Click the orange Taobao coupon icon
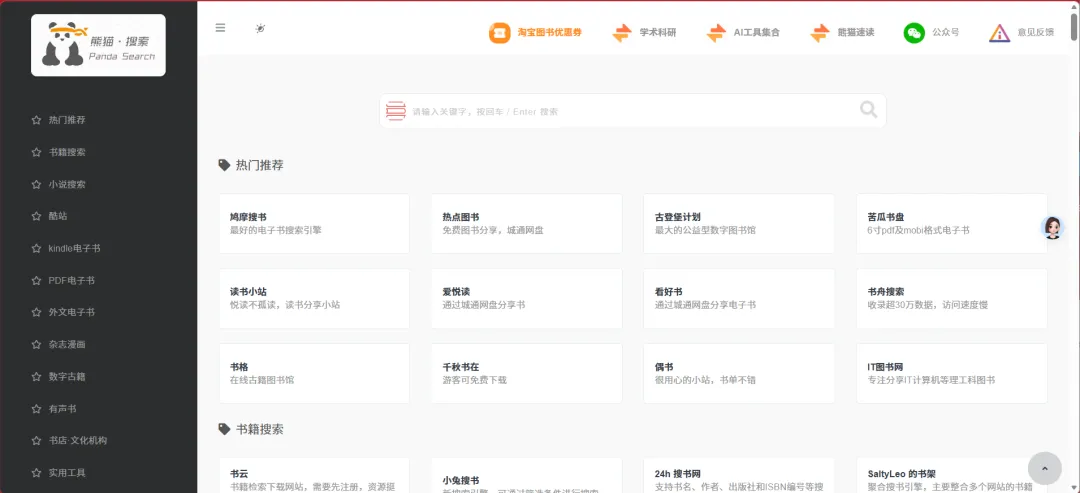 (499, 32)
